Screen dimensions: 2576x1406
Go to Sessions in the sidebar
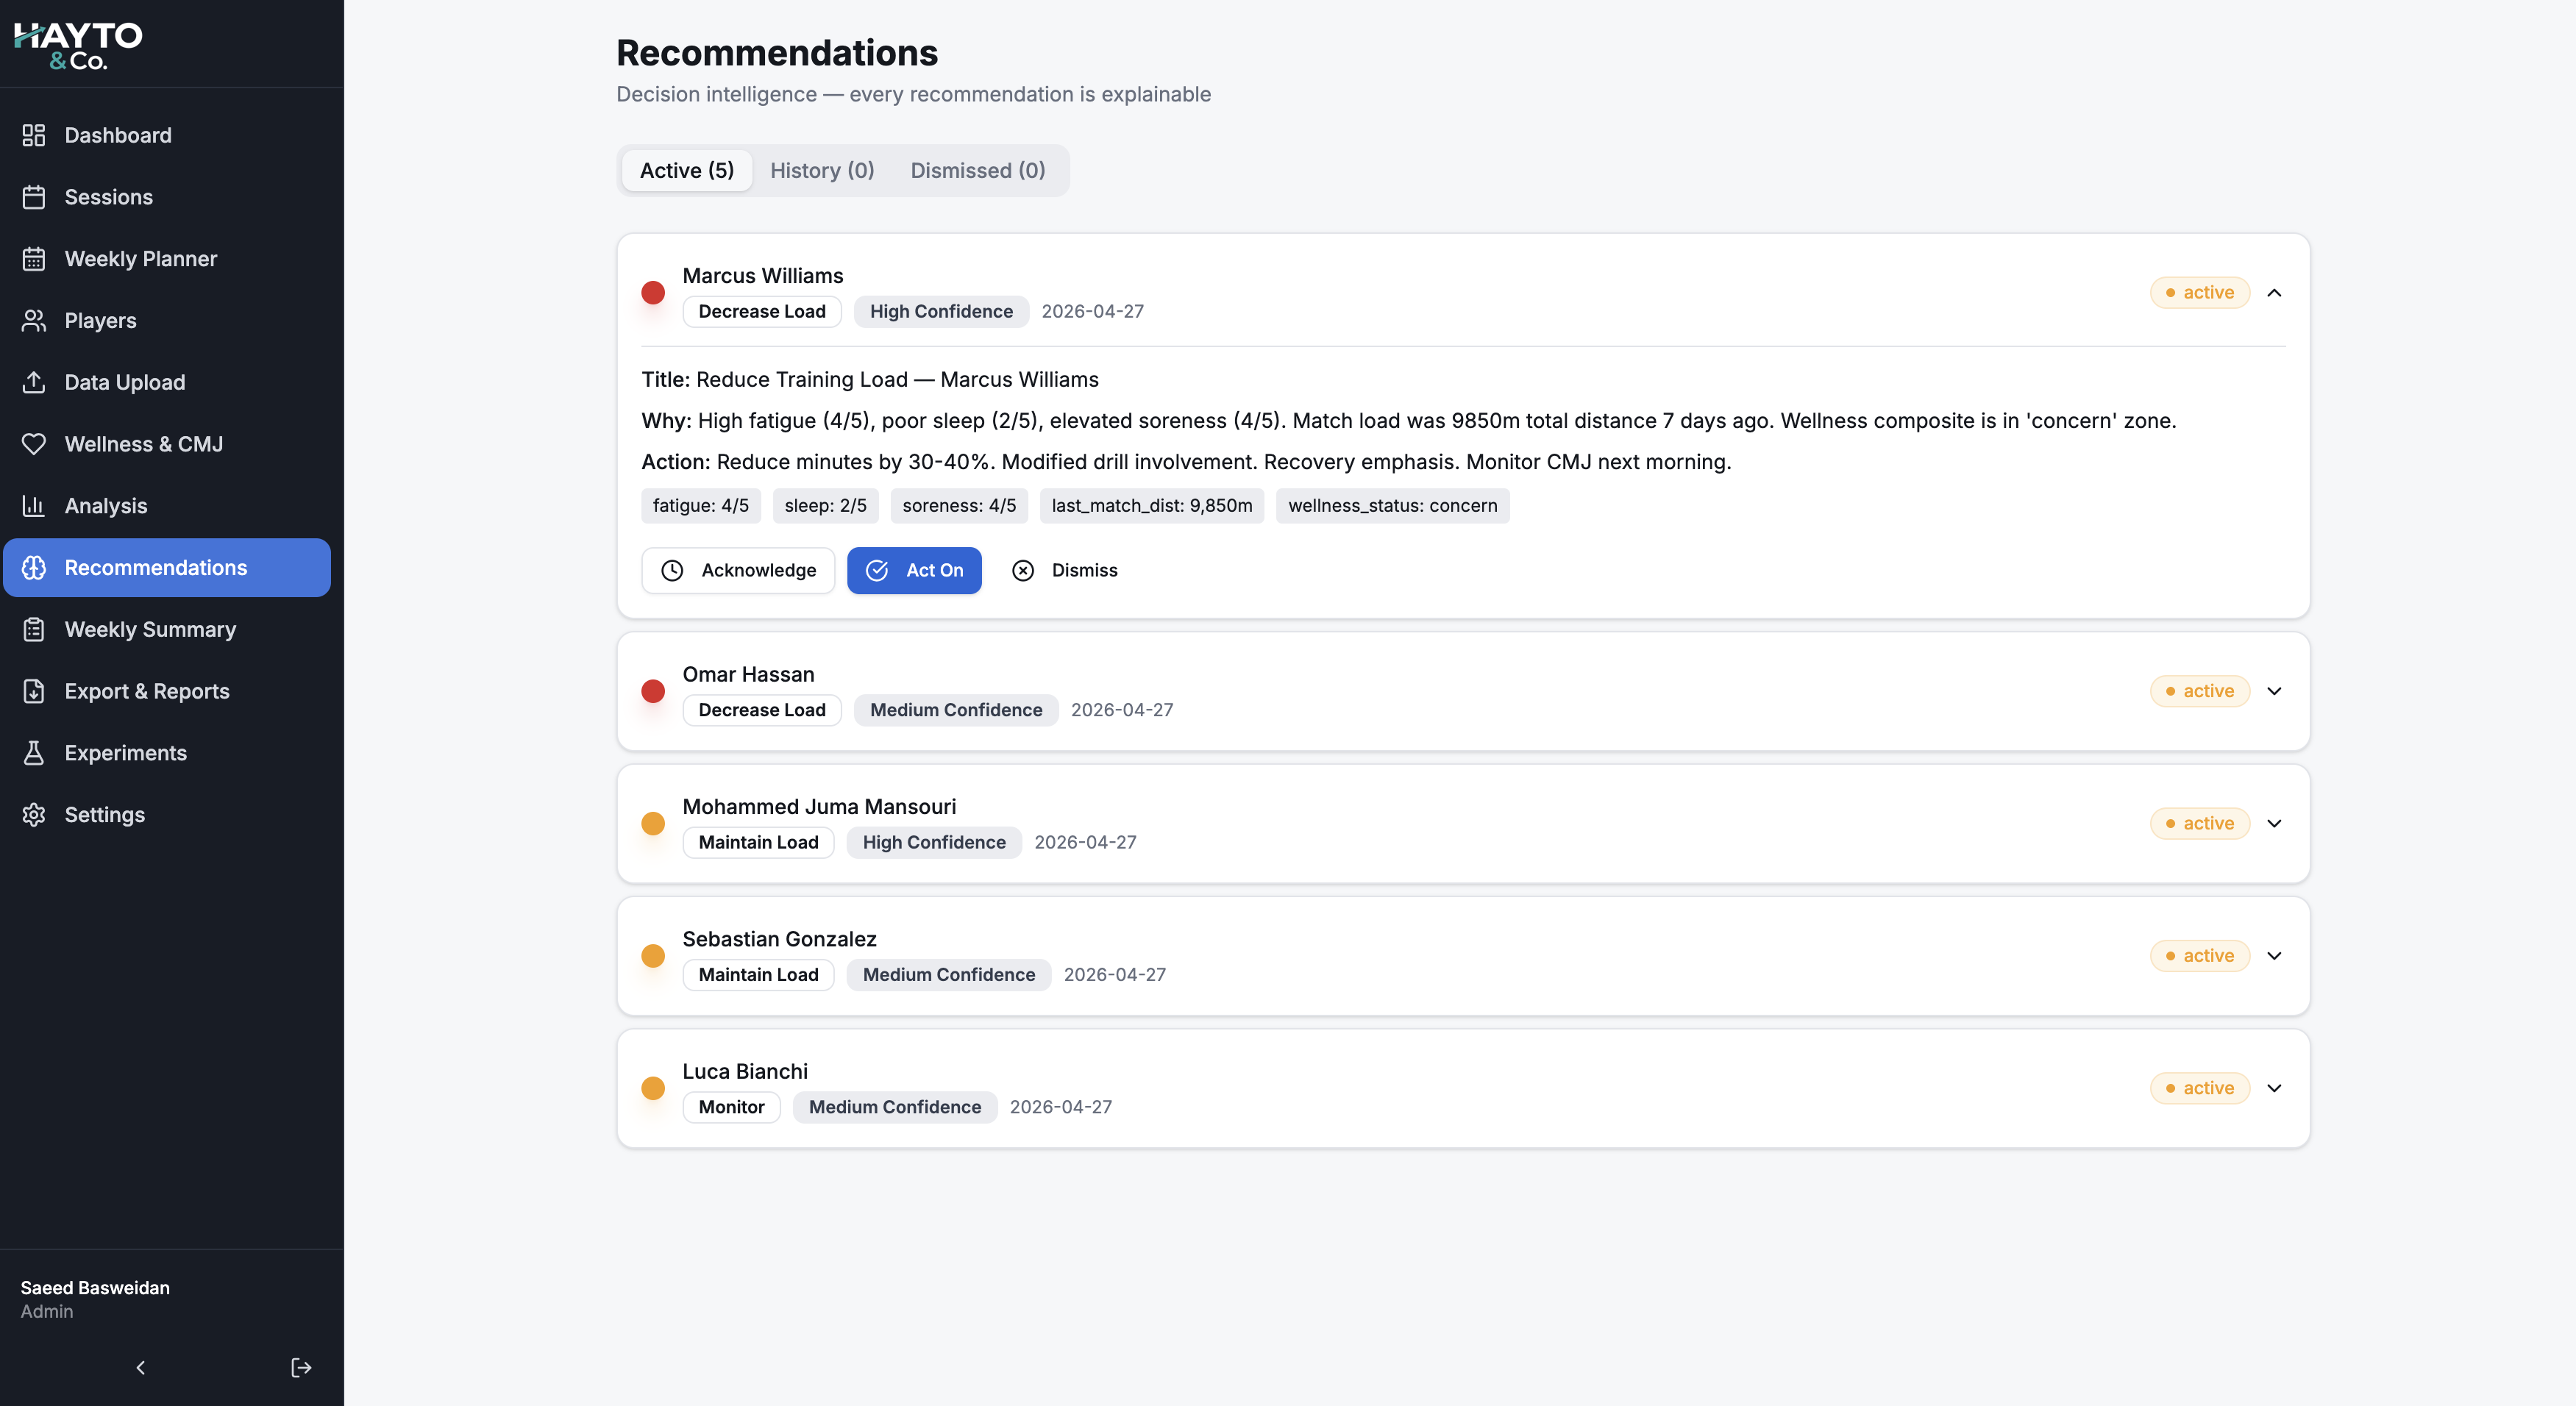tap(167, 197)
